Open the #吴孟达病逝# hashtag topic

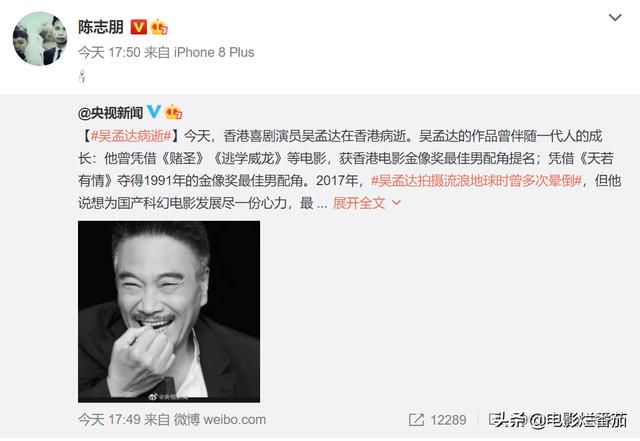[x=131, y=136]
